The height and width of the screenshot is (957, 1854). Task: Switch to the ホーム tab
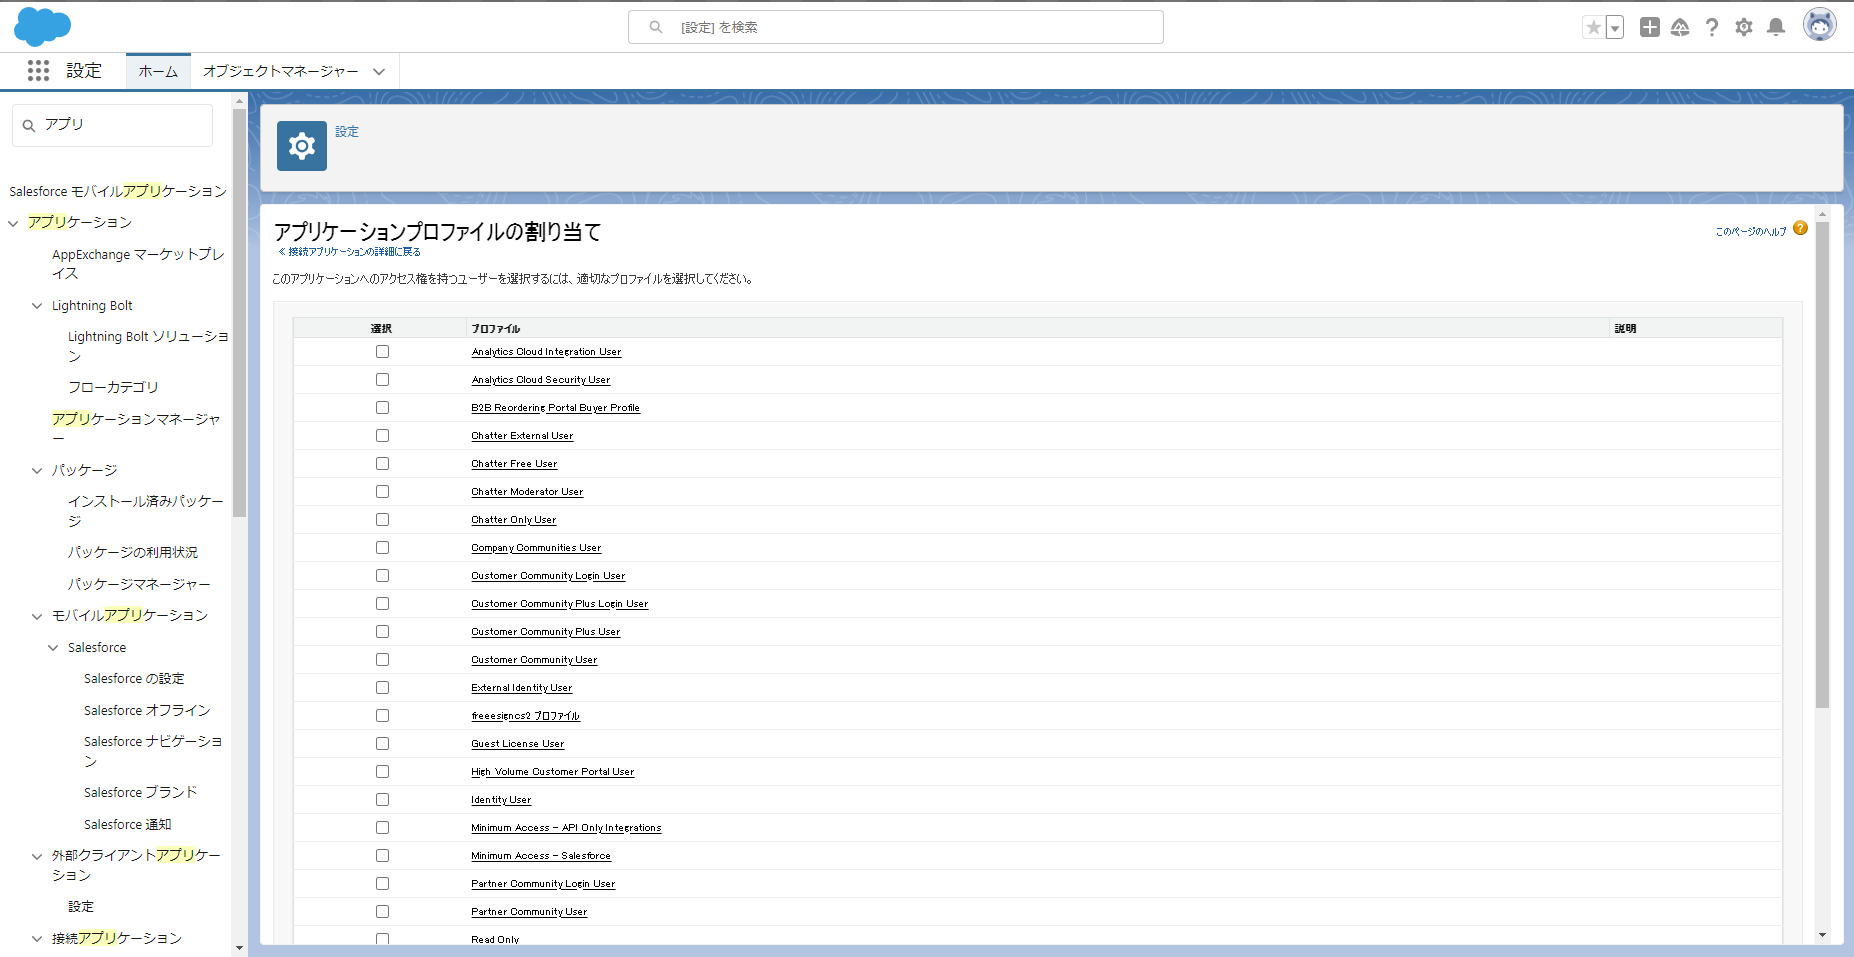click(158, 71)
